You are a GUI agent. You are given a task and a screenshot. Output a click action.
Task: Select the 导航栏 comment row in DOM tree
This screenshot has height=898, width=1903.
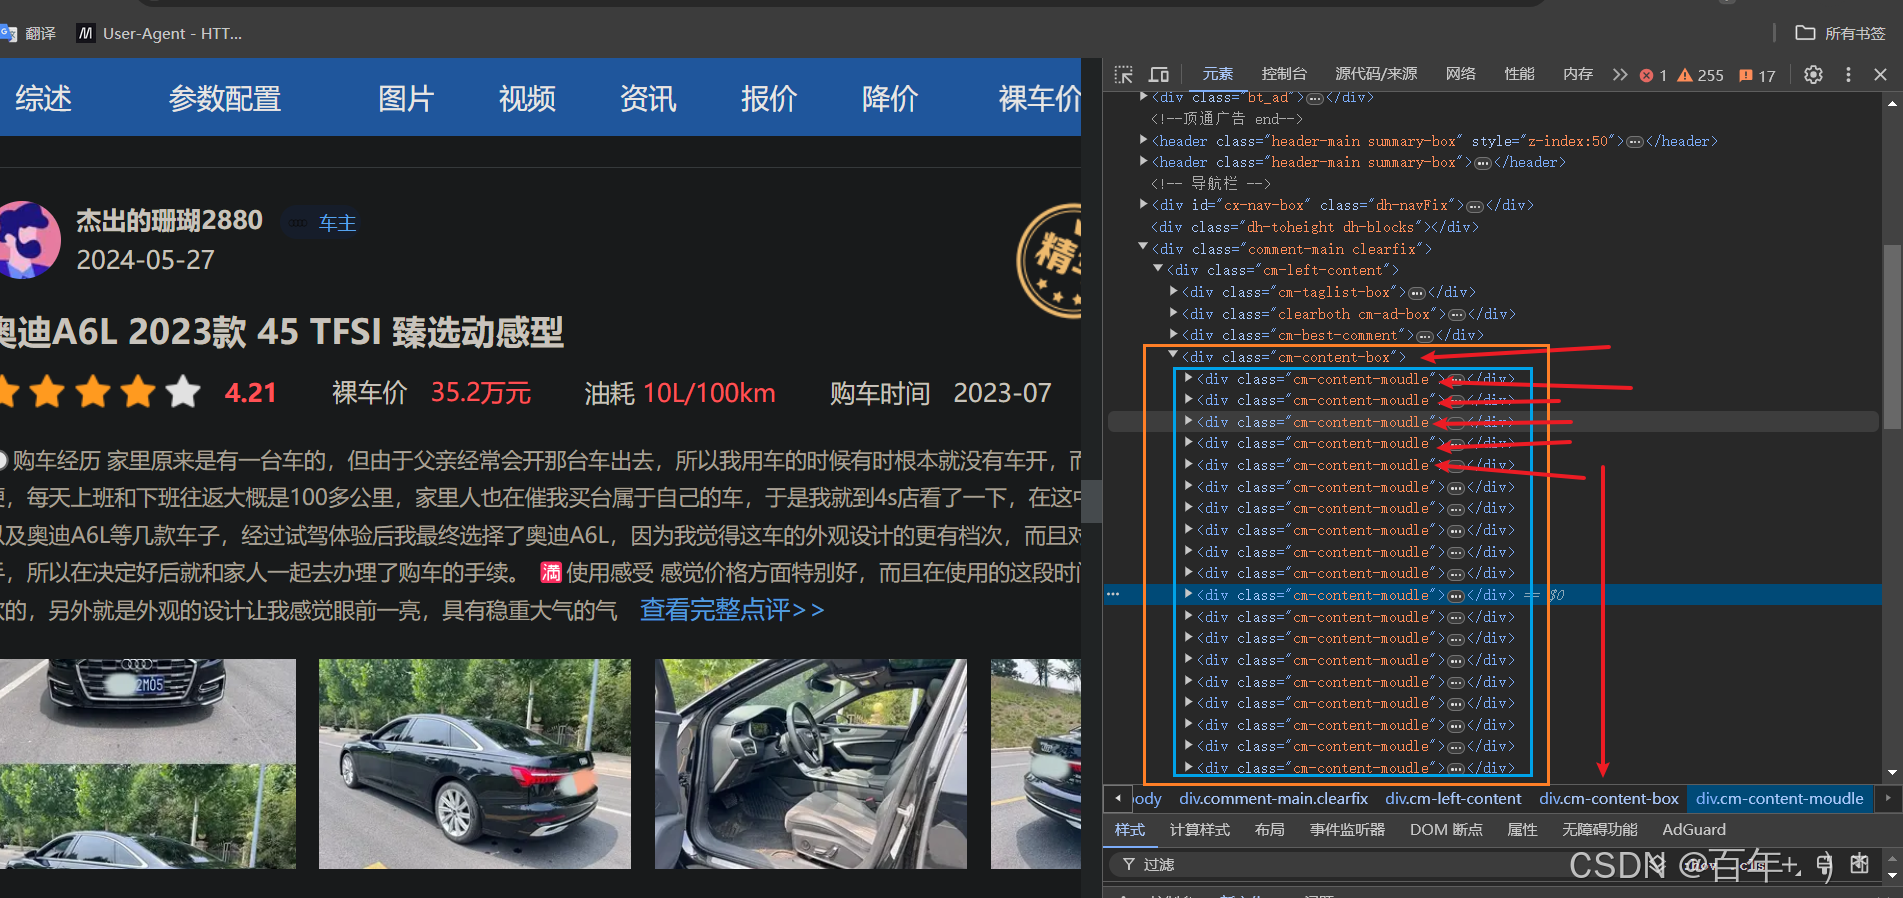pos(1210,184)
